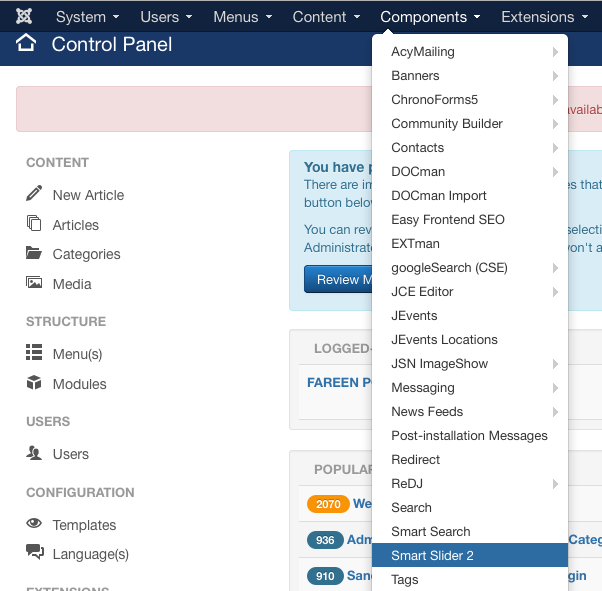Open Smart Search component
This screenshot has height=591, width=602.
(x=470, y=532)
